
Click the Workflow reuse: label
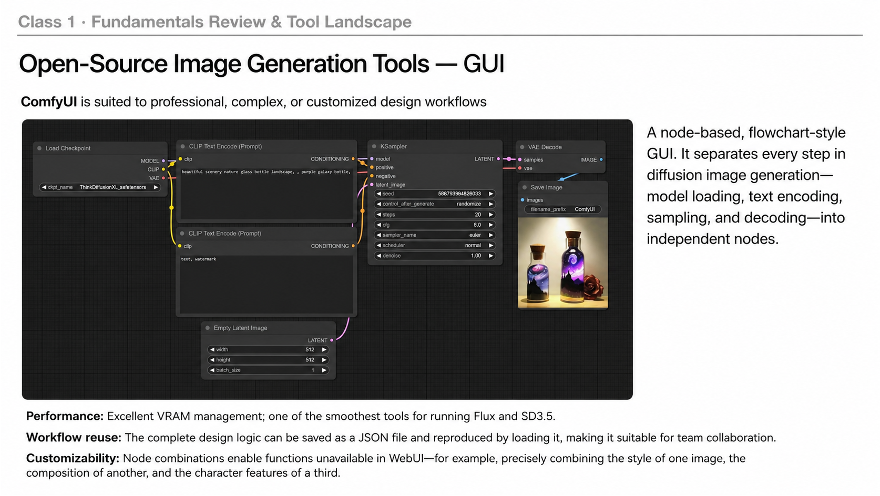74,438
